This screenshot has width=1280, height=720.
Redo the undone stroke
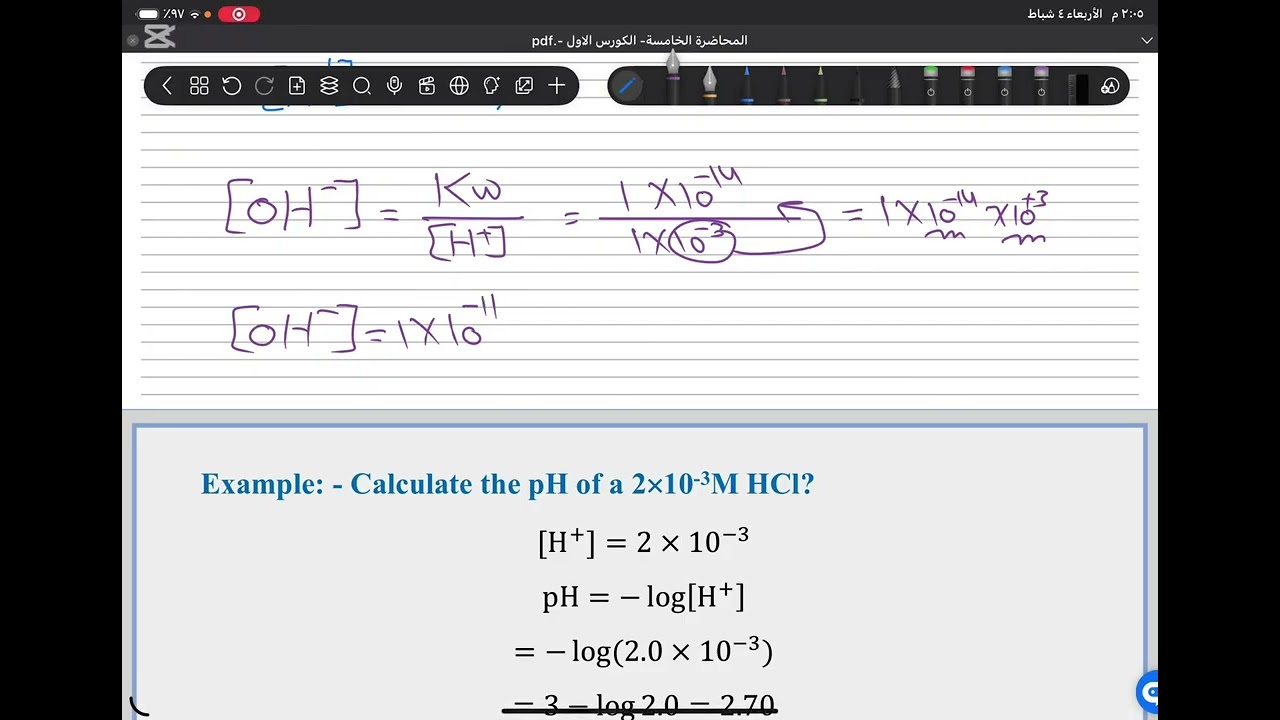(264, 86)
